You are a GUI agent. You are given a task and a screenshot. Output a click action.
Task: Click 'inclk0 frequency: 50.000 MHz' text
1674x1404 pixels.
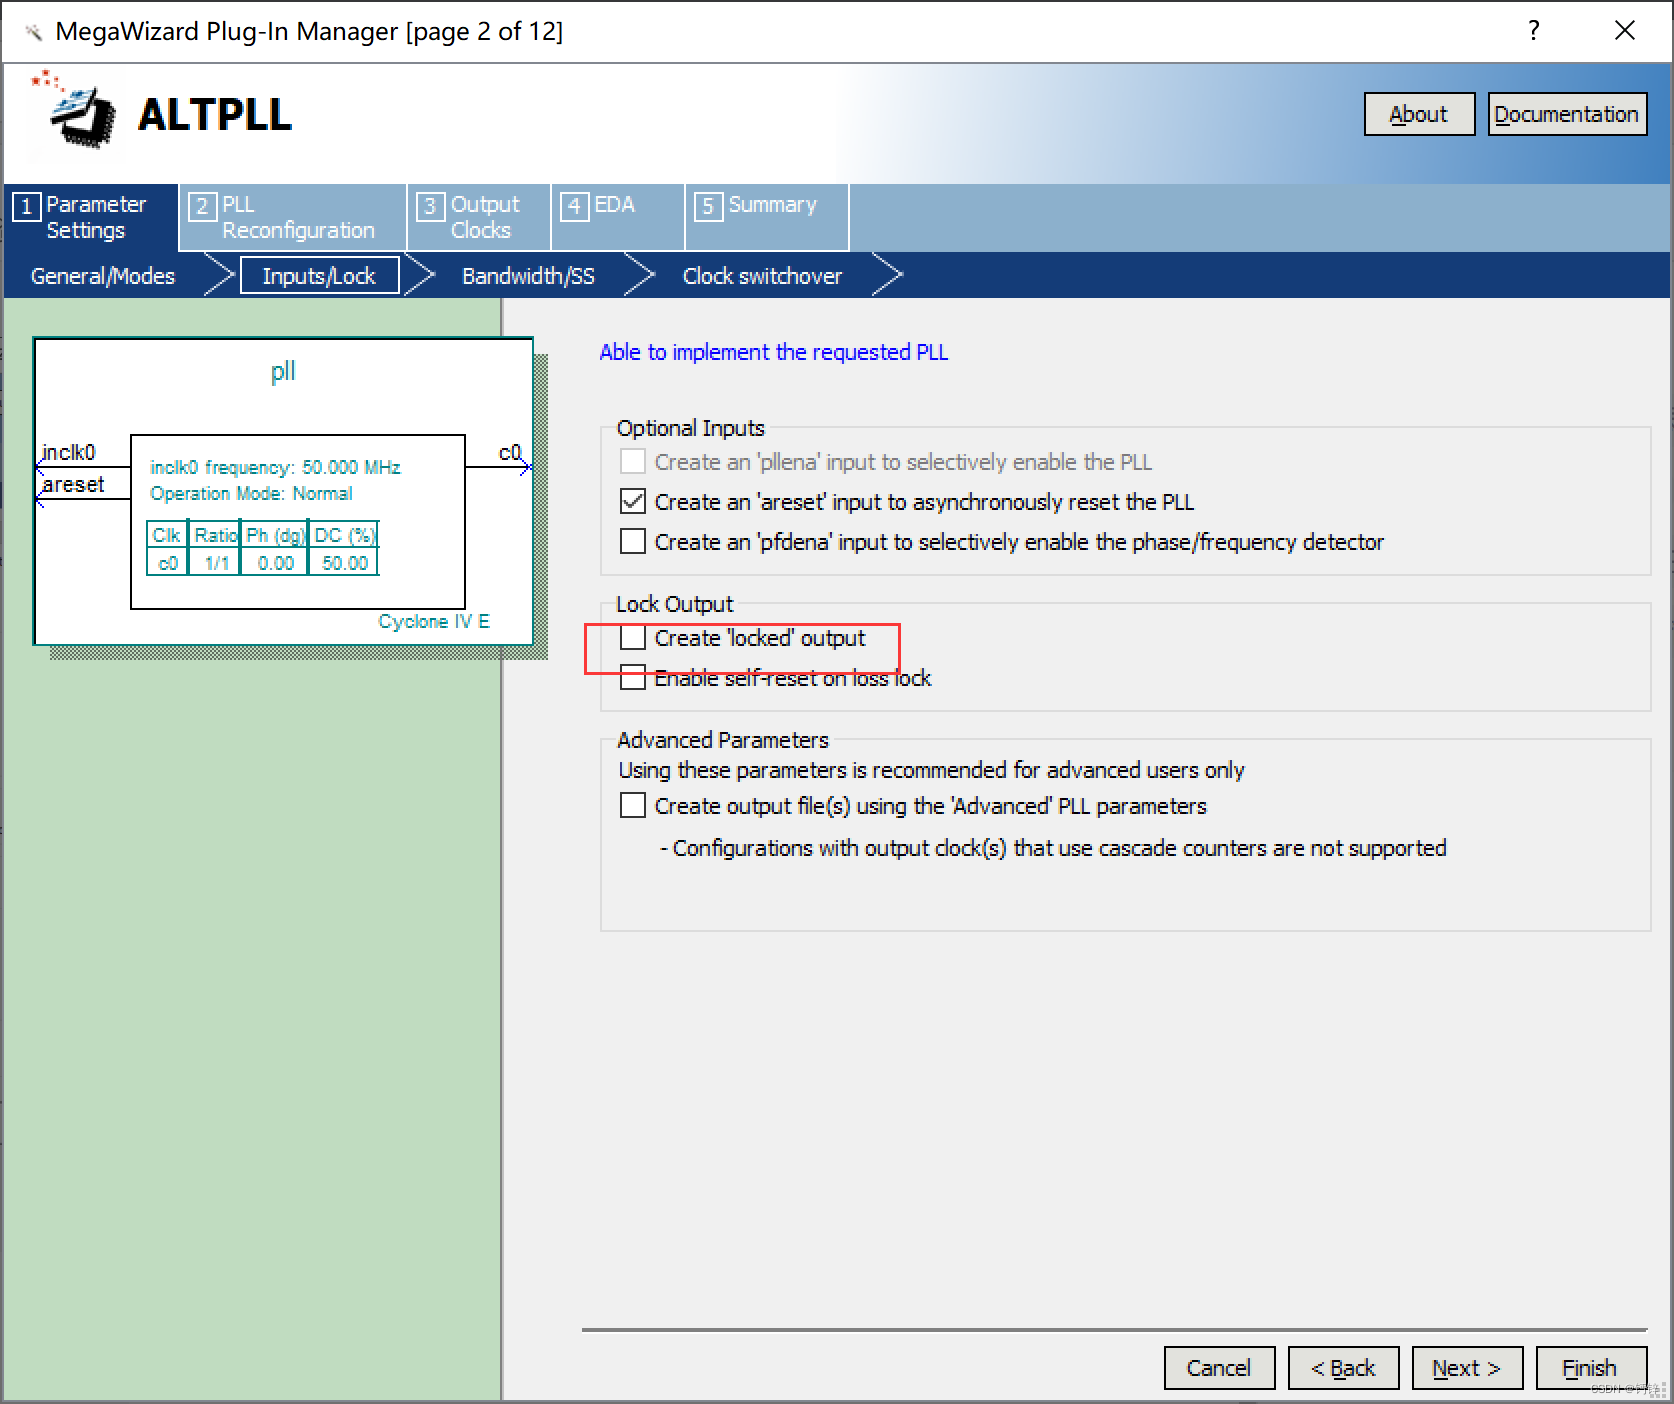[275, 467]
